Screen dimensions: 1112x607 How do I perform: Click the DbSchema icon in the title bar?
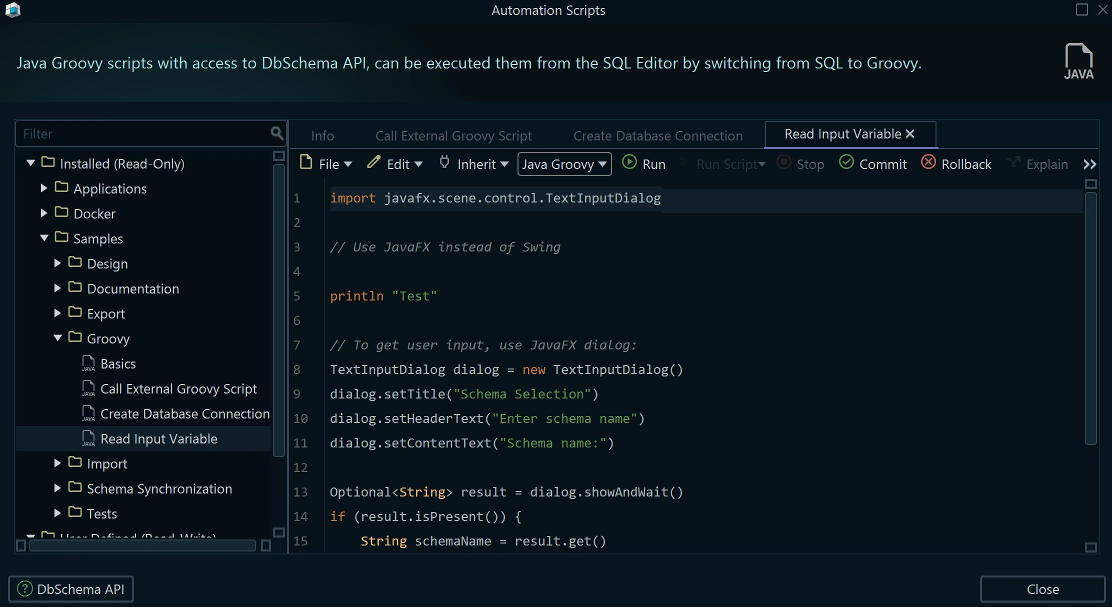click(15, 10)
